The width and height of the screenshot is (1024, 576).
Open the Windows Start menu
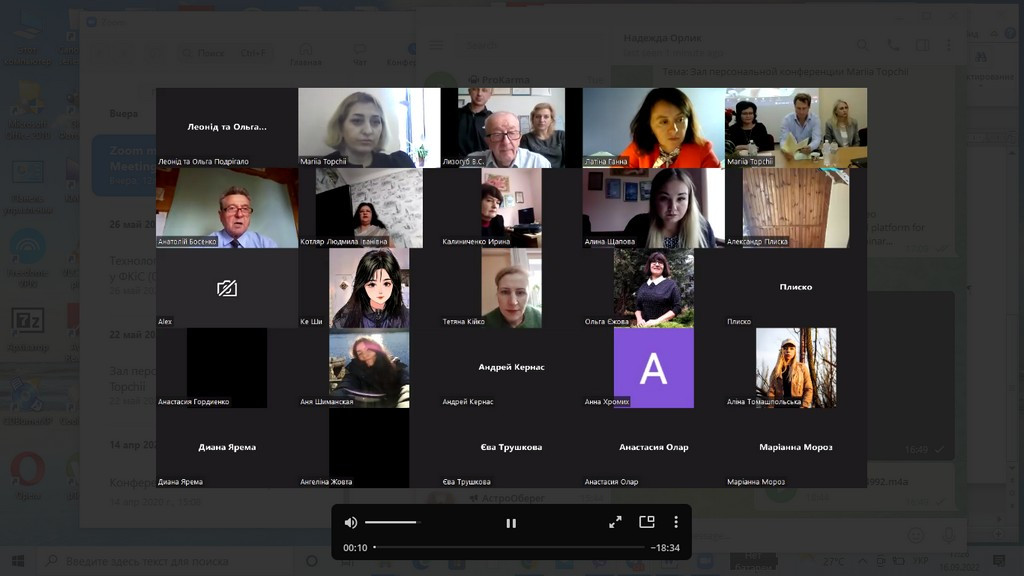18,561
